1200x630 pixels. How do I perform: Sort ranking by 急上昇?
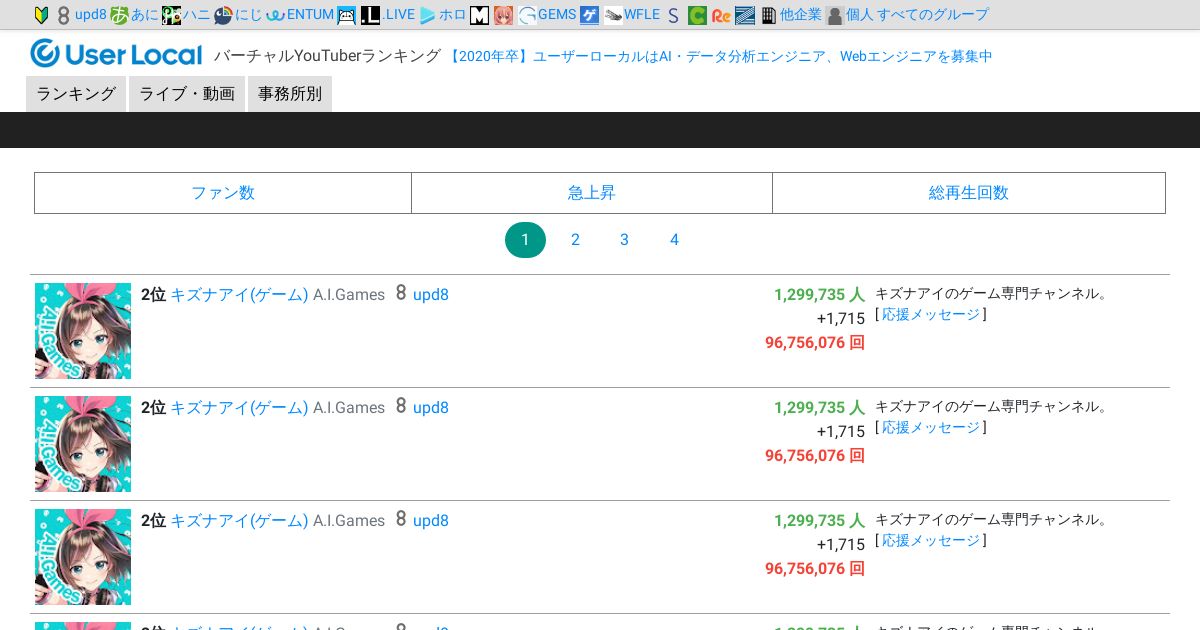pyautogui.click(x=592, y=193)
